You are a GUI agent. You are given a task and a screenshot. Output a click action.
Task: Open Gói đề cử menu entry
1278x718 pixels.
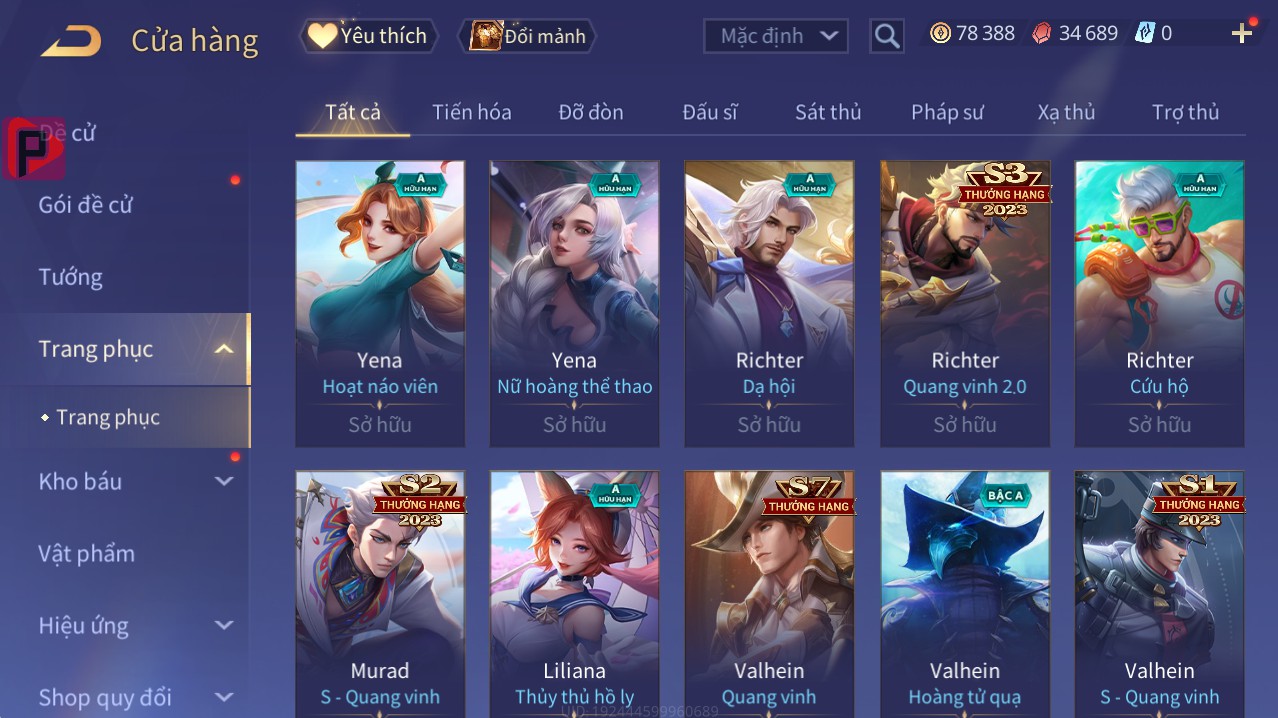click(86, 205)
